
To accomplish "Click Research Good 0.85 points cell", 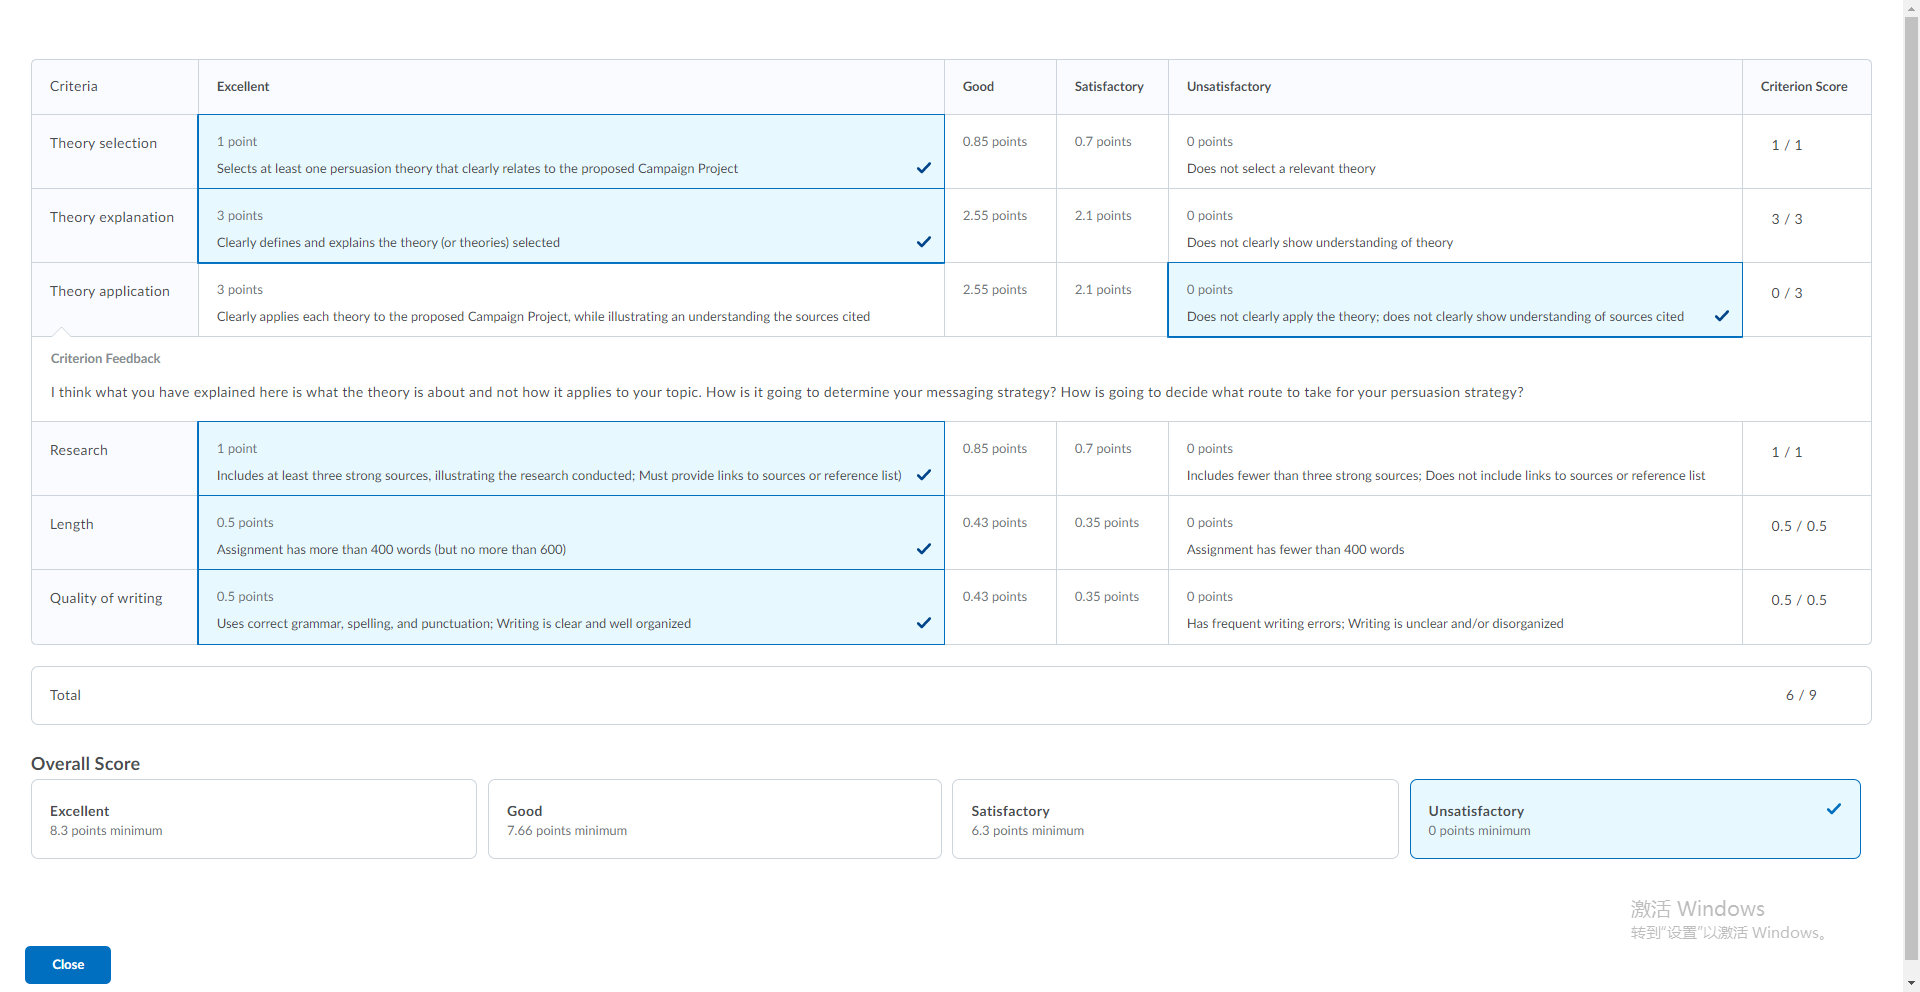I will click(1000, 459).
